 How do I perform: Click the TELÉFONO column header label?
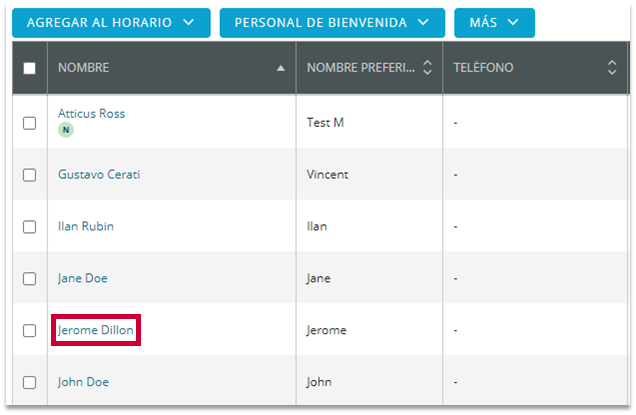(x=483, y=68)
